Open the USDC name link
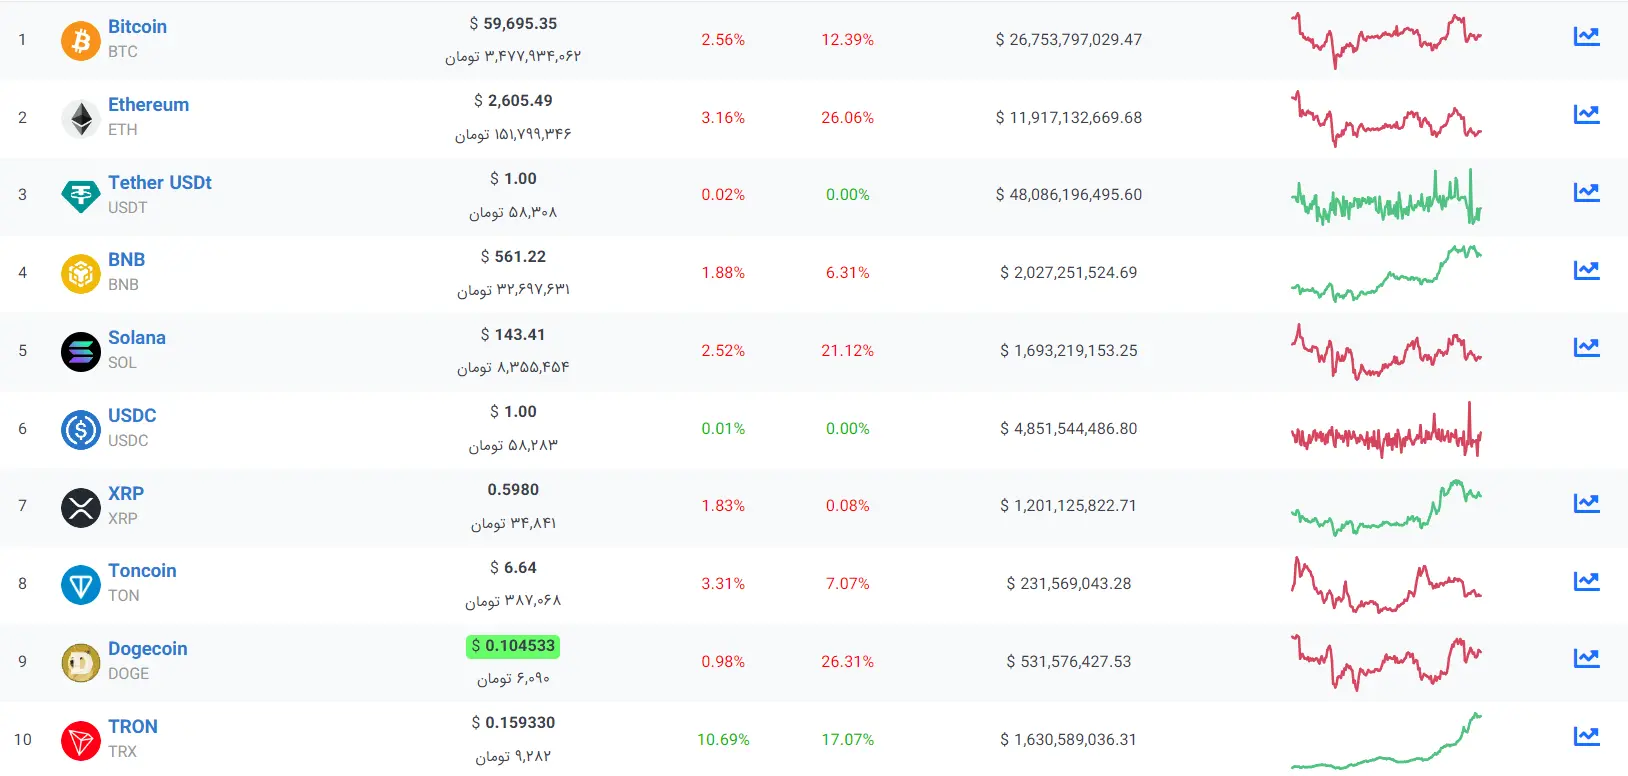The image size is (1628, 776). [132, 416]
